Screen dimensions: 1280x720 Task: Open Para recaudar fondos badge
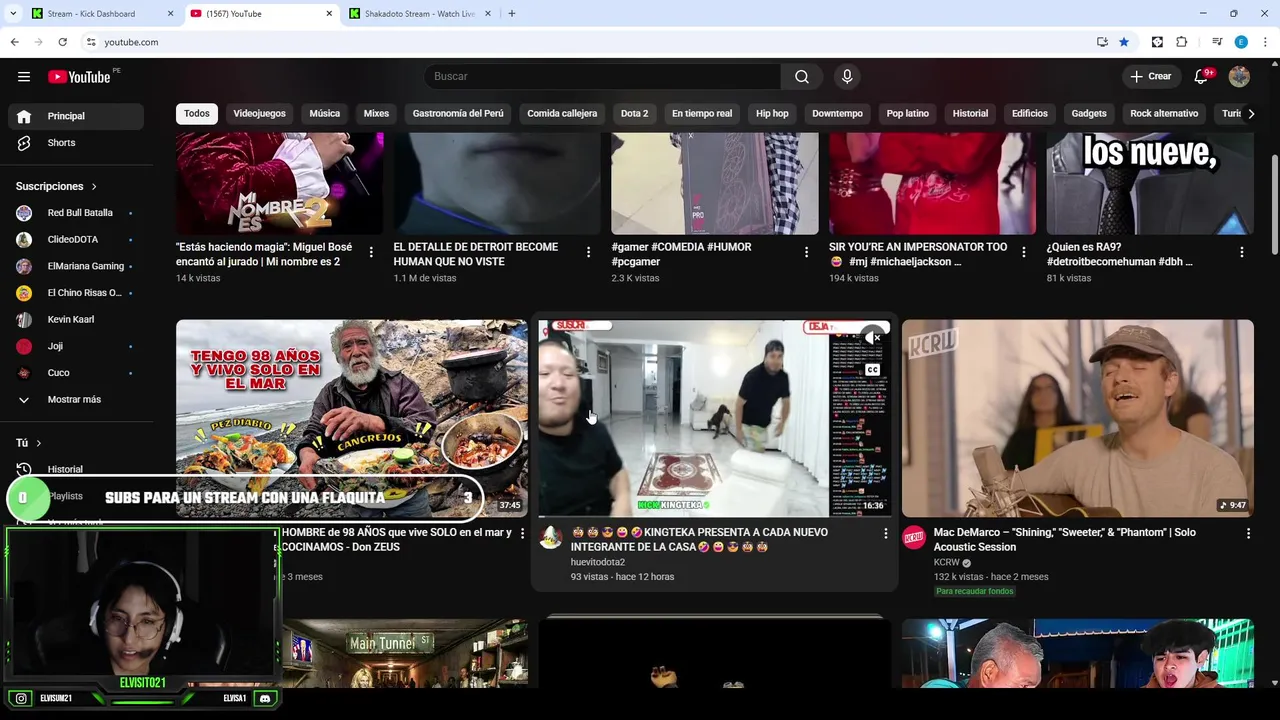[975, 592]
